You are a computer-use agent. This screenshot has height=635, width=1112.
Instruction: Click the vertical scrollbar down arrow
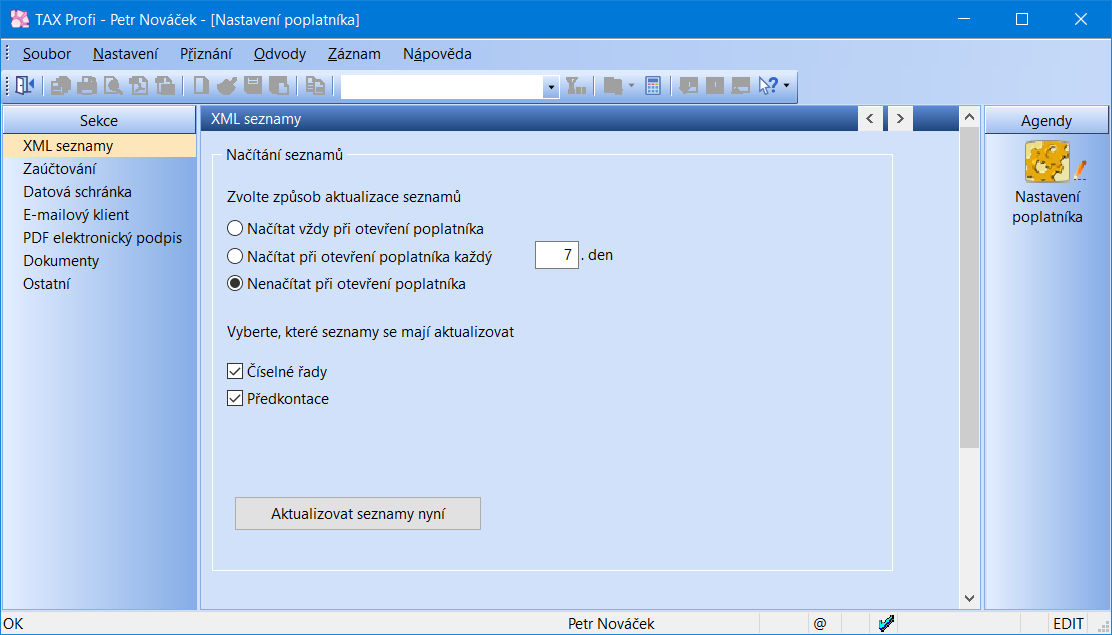pyautogui.click(x=969, y=599)
